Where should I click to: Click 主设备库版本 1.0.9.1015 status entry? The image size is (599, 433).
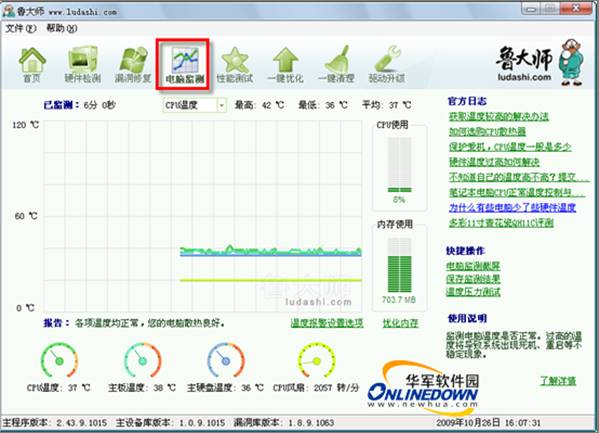[x=170, y=423]
